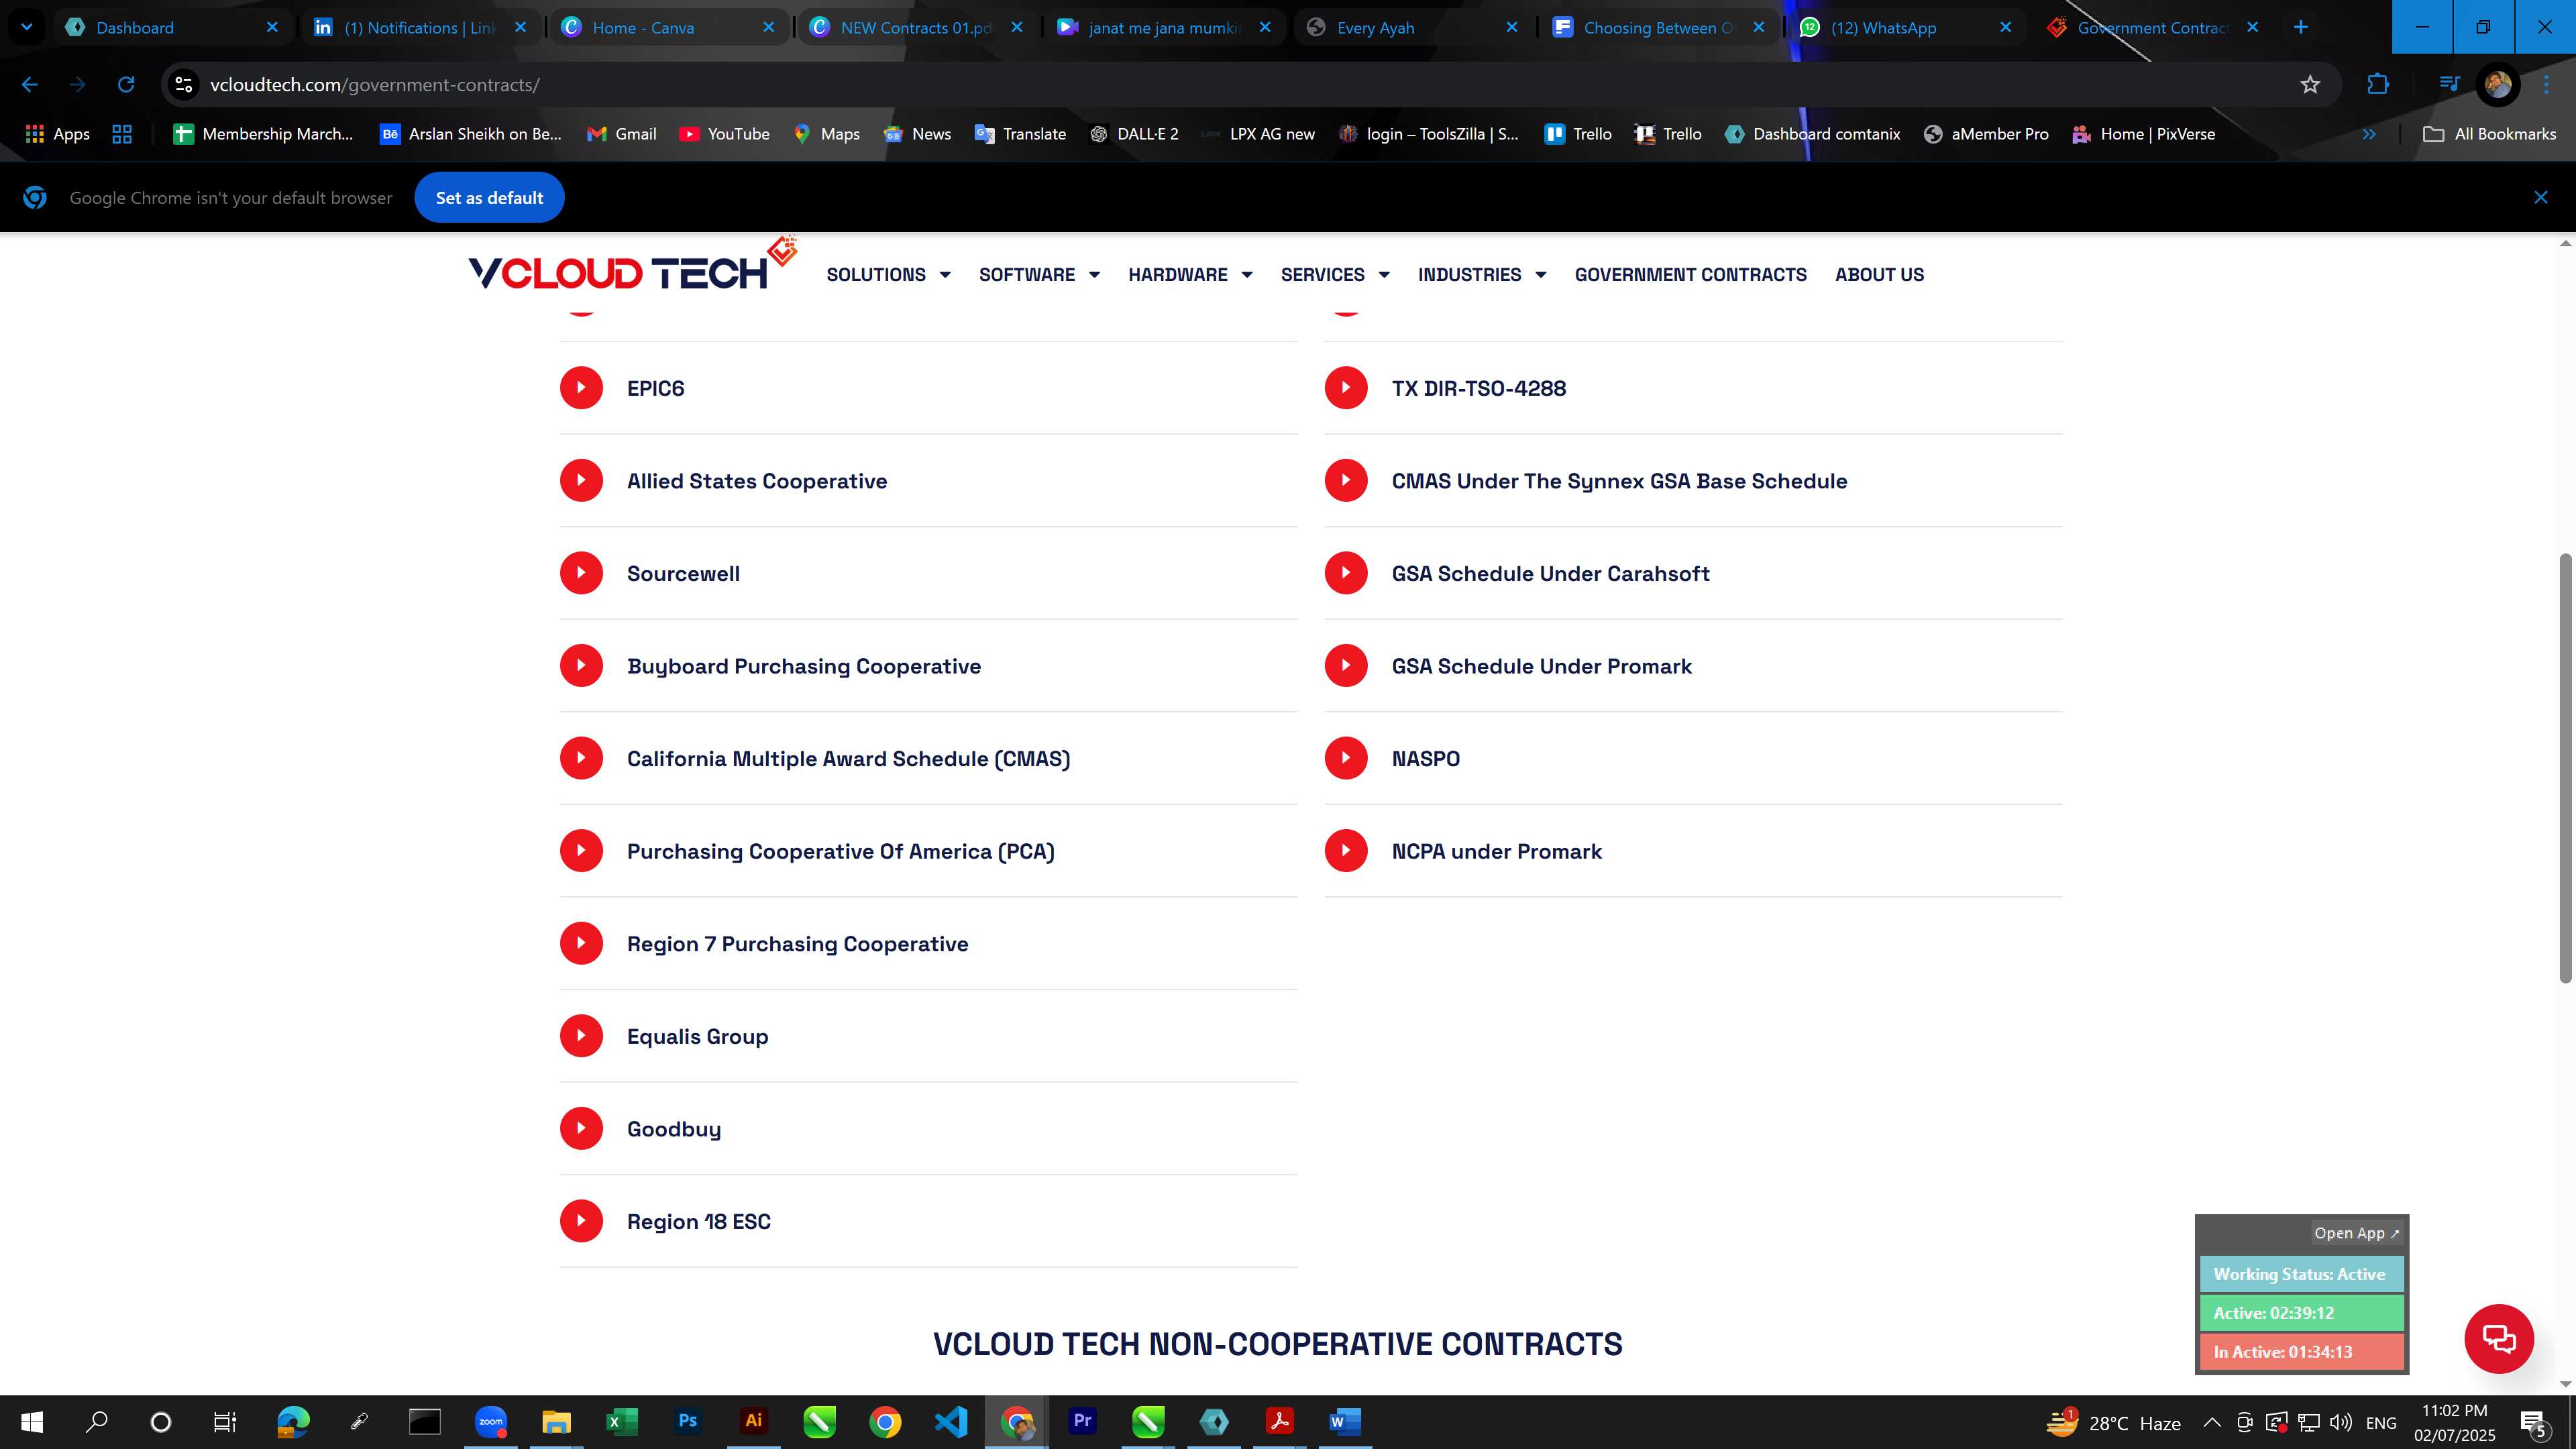Show hidden bookmarks overflow chevron
The image size is (2576, 1449).
(x=2369, y=134)
